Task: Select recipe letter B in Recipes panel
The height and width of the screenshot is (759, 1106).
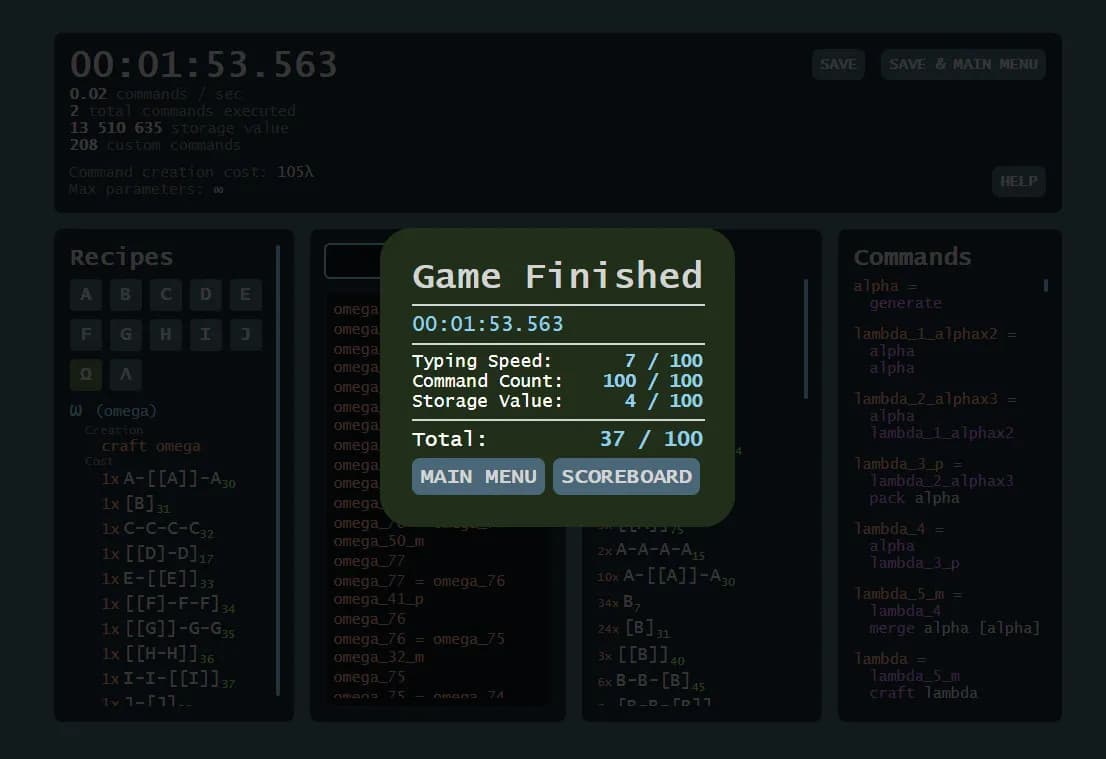Action: coord(125,294)
